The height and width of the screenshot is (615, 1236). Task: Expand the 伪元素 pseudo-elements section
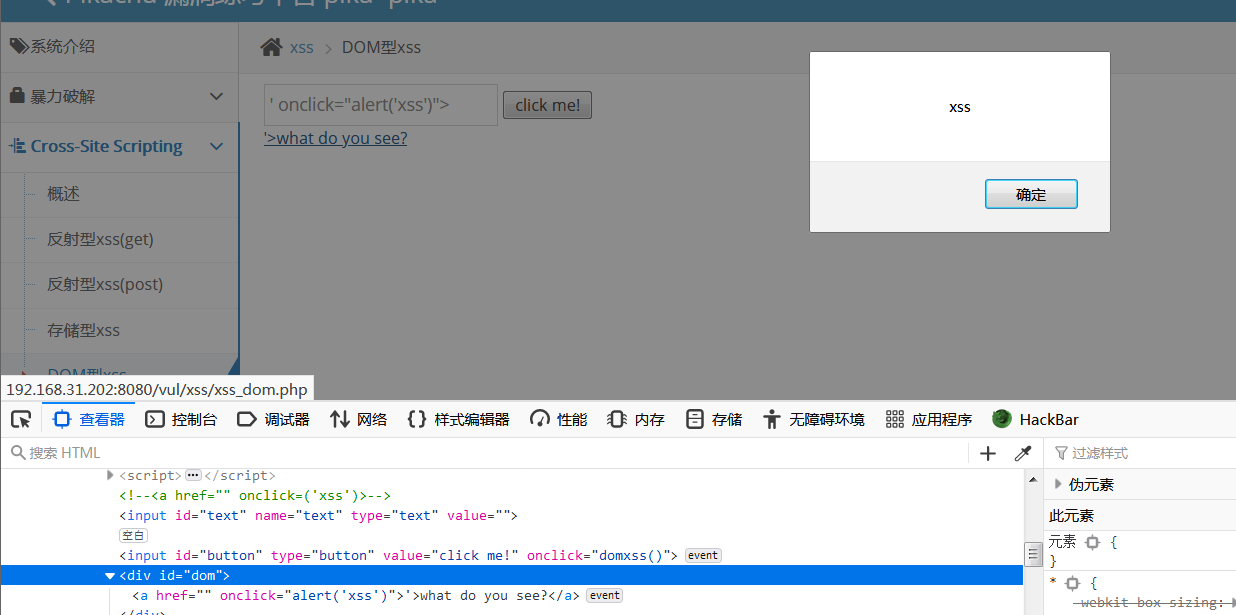1058,484
